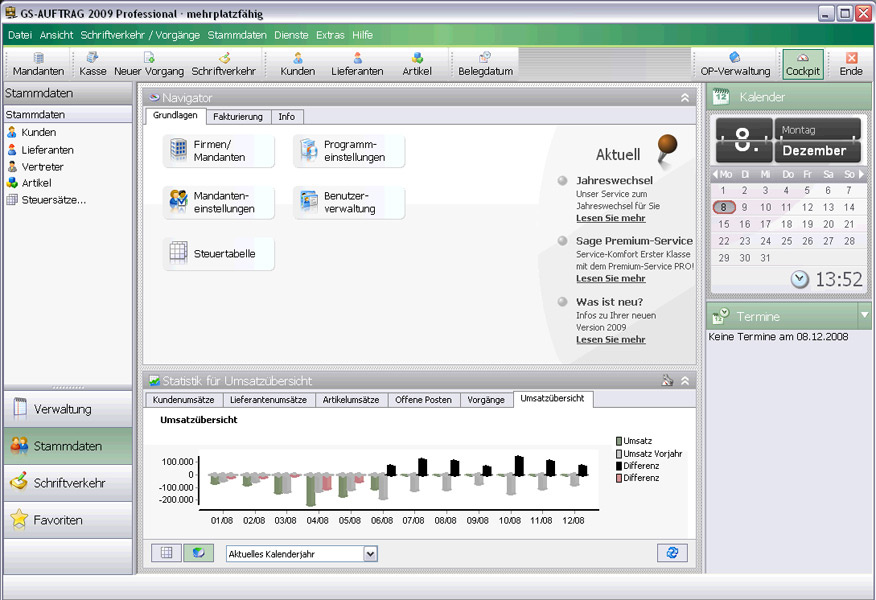The width and height of the screenshot is (876, 600).
Task: Open Programmeinstellungen in the Navigator
Action: pos(349,151)
